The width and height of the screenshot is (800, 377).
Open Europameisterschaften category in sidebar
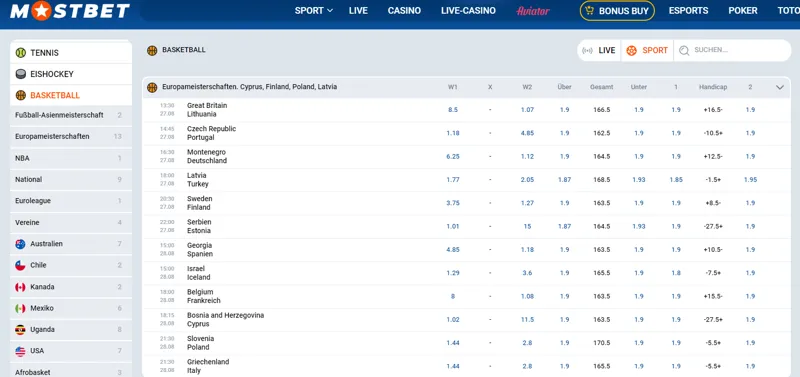pyautogui.click(x=70, y=137)
